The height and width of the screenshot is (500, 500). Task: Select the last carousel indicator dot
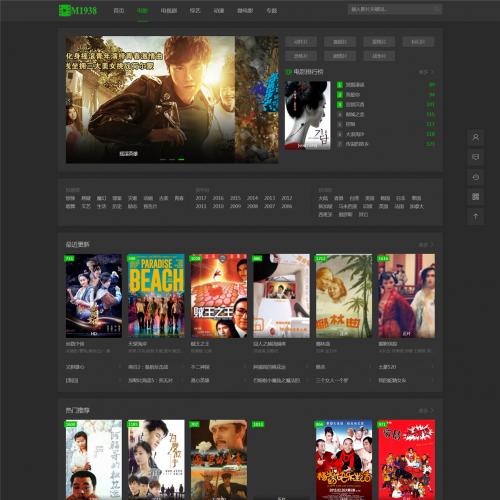[181, 159]
